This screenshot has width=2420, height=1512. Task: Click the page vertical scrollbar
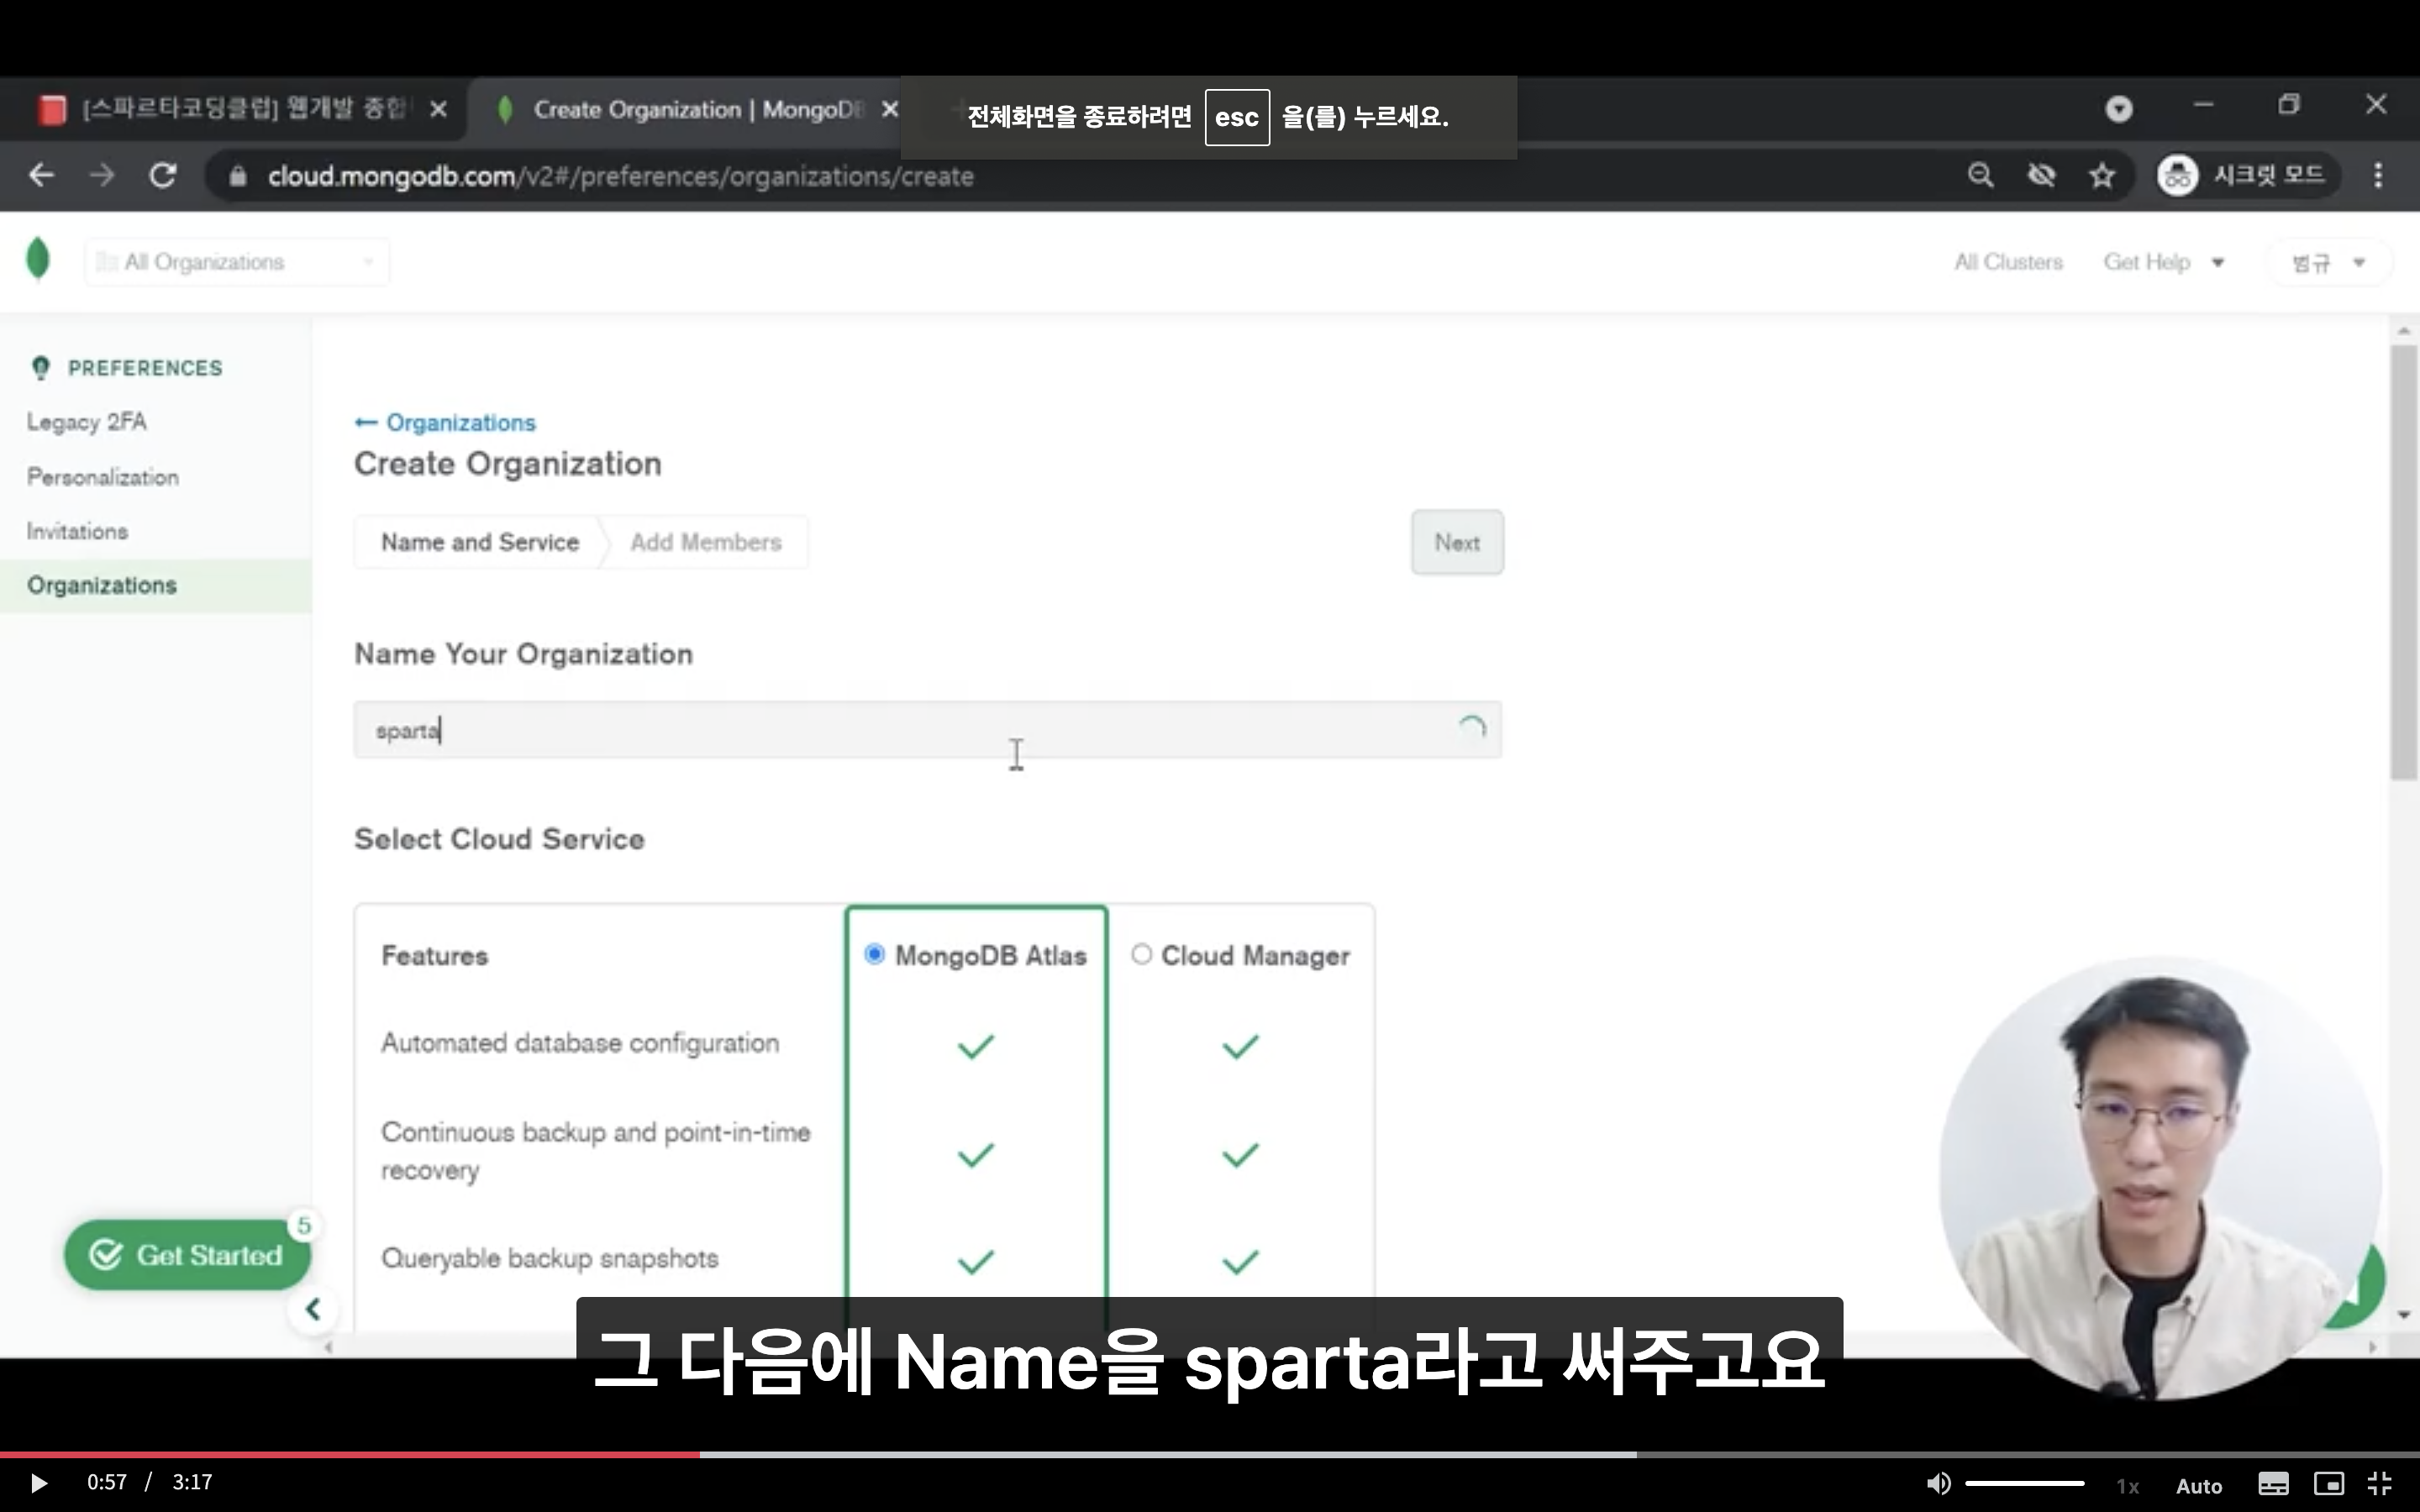(2404, 562)
